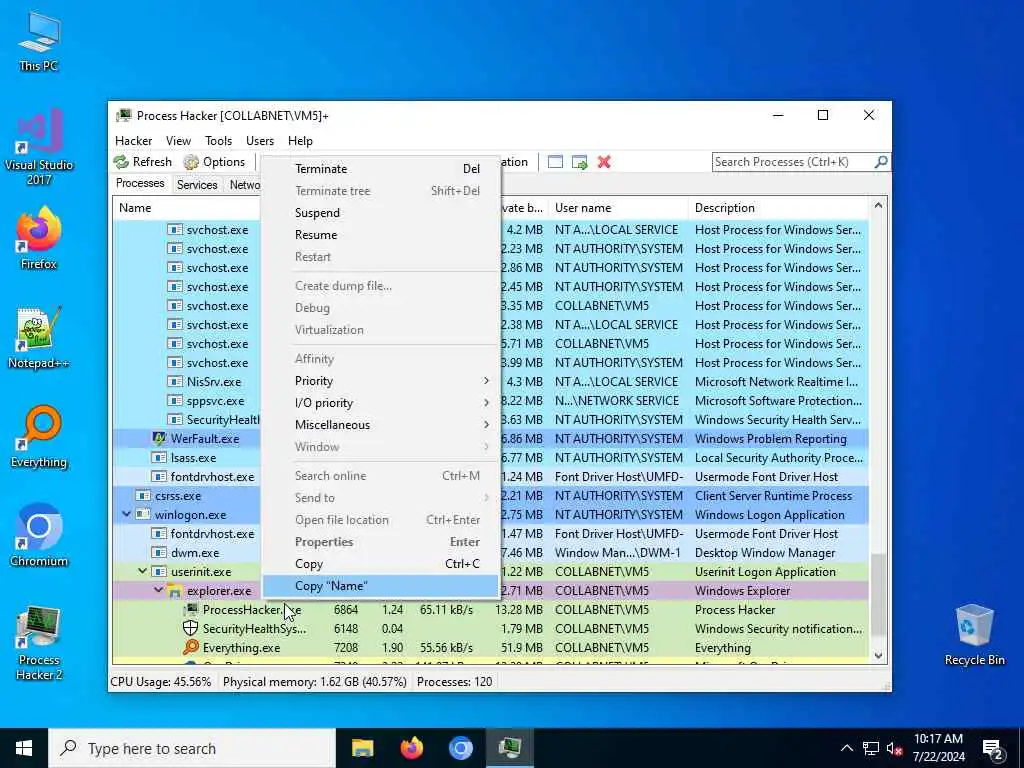Click the lsass.exe process icon
This screenshot has height=768, width=1024.
159,457
